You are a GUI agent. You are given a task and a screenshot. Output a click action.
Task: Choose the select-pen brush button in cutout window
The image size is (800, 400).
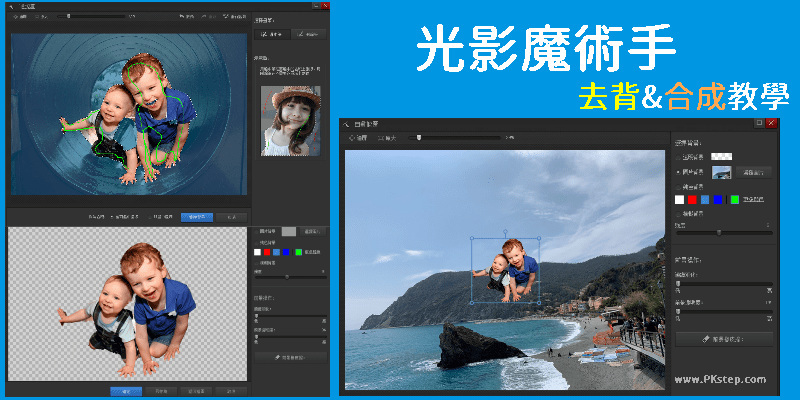(x=272, y=34)
